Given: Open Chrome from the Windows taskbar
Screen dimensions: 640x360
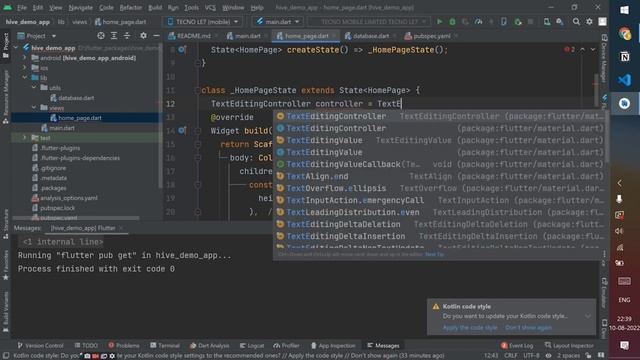Looking at the screenshot, I should (624, 33).
